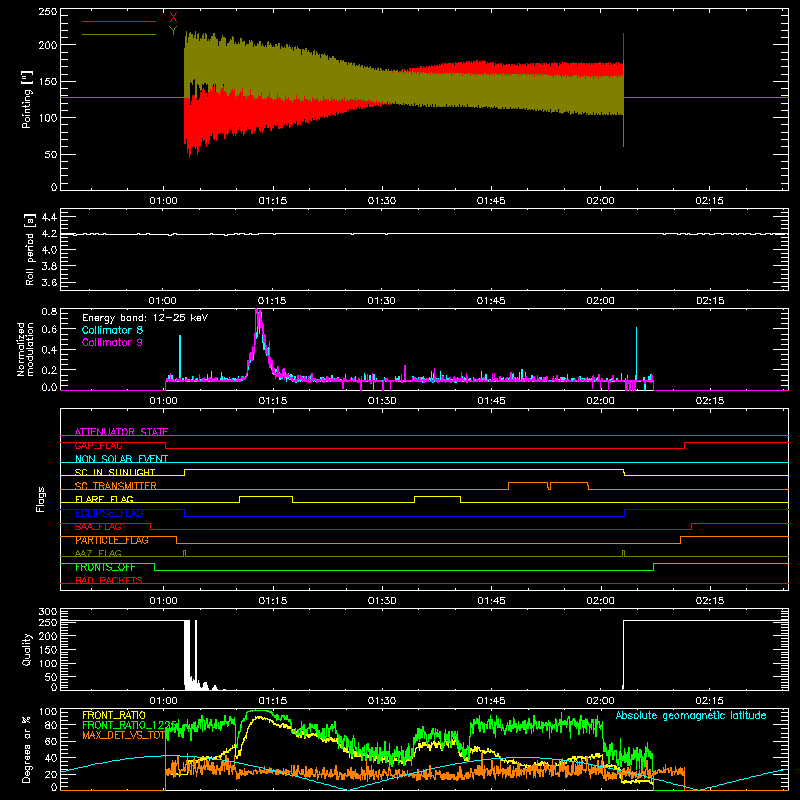Click the SC_IN_SUNLIGHT flag label

[x=115, y=472]
